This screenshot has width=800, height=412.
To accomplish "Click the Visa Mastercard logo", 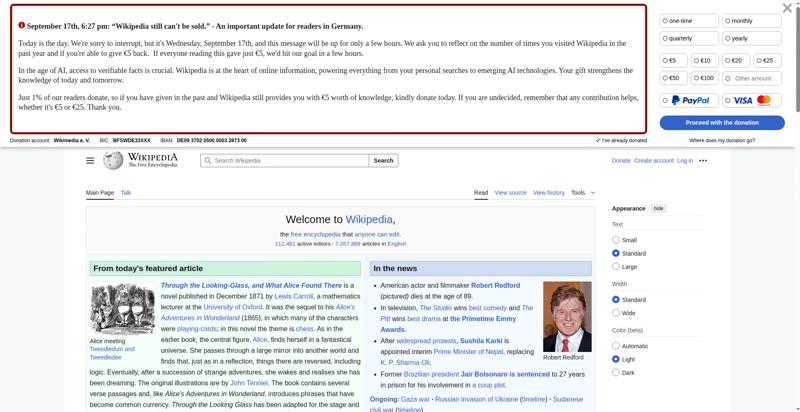I will point(752,100).
